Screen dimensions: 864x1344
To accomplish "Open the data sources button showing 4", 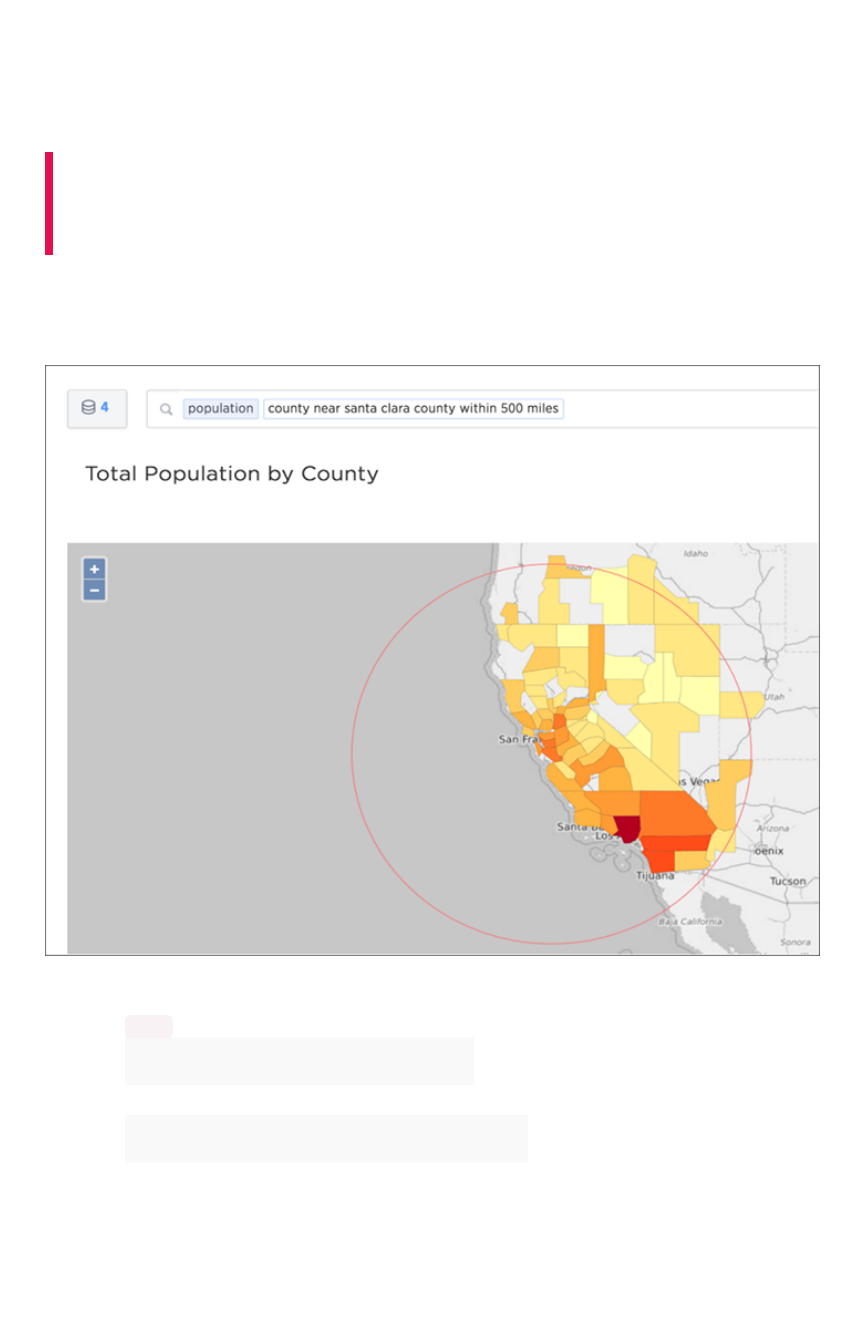I will [x=97, y=408].
